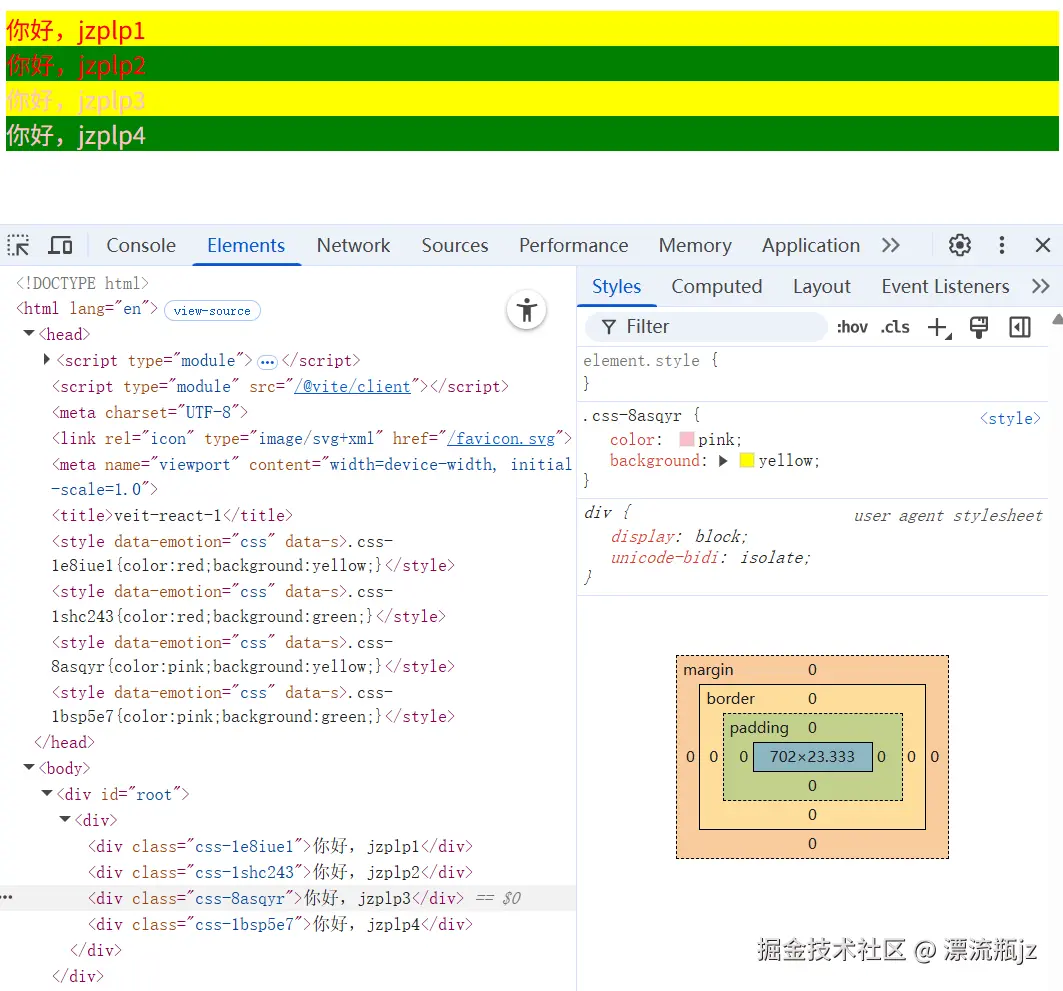The image size is (1063, 991).
Task: Select the inspect element picker tool
Action: (17, 244)
